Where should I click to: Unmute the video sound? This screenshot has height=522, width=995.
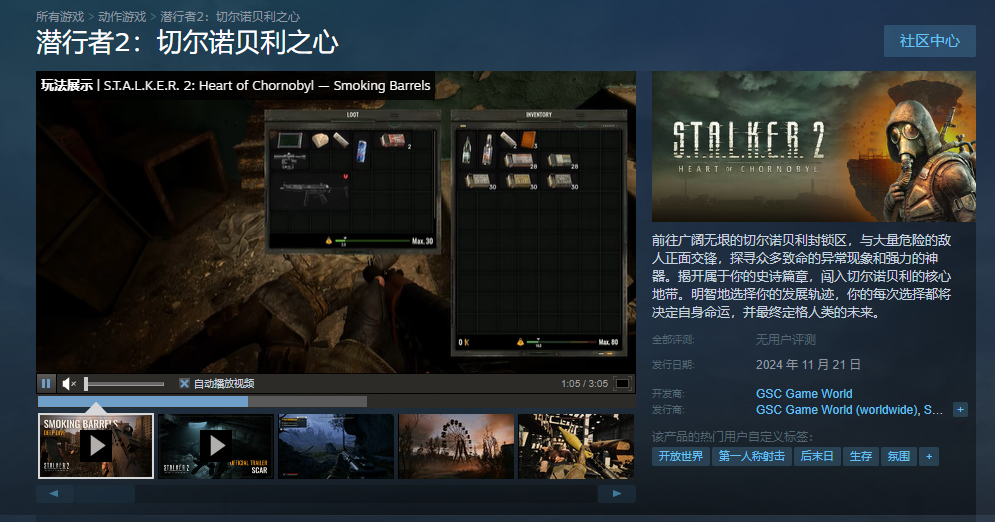click(x=69, y=383)
